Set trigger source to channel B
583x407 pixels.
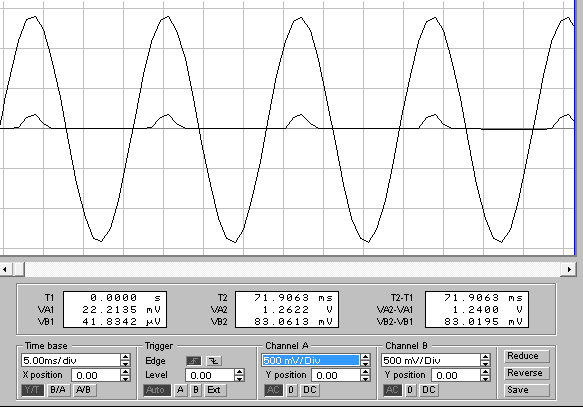[196, 390]
